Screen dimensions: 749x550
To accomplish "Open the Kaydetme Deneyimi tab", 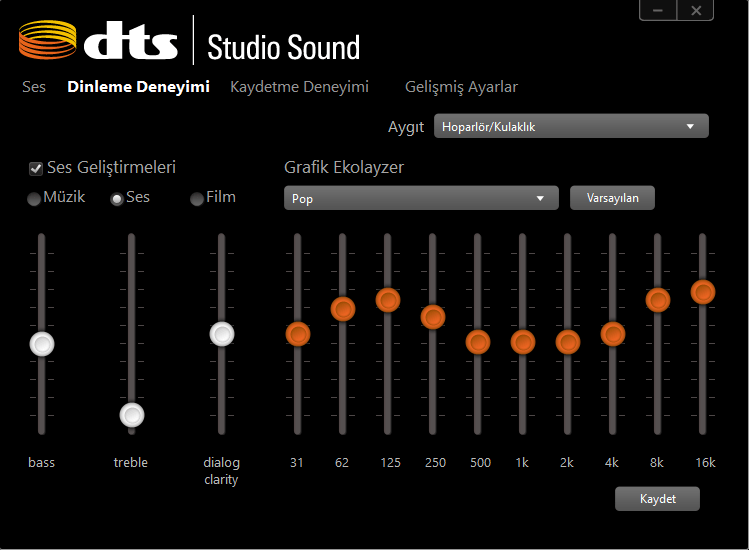I will [300, 87].
